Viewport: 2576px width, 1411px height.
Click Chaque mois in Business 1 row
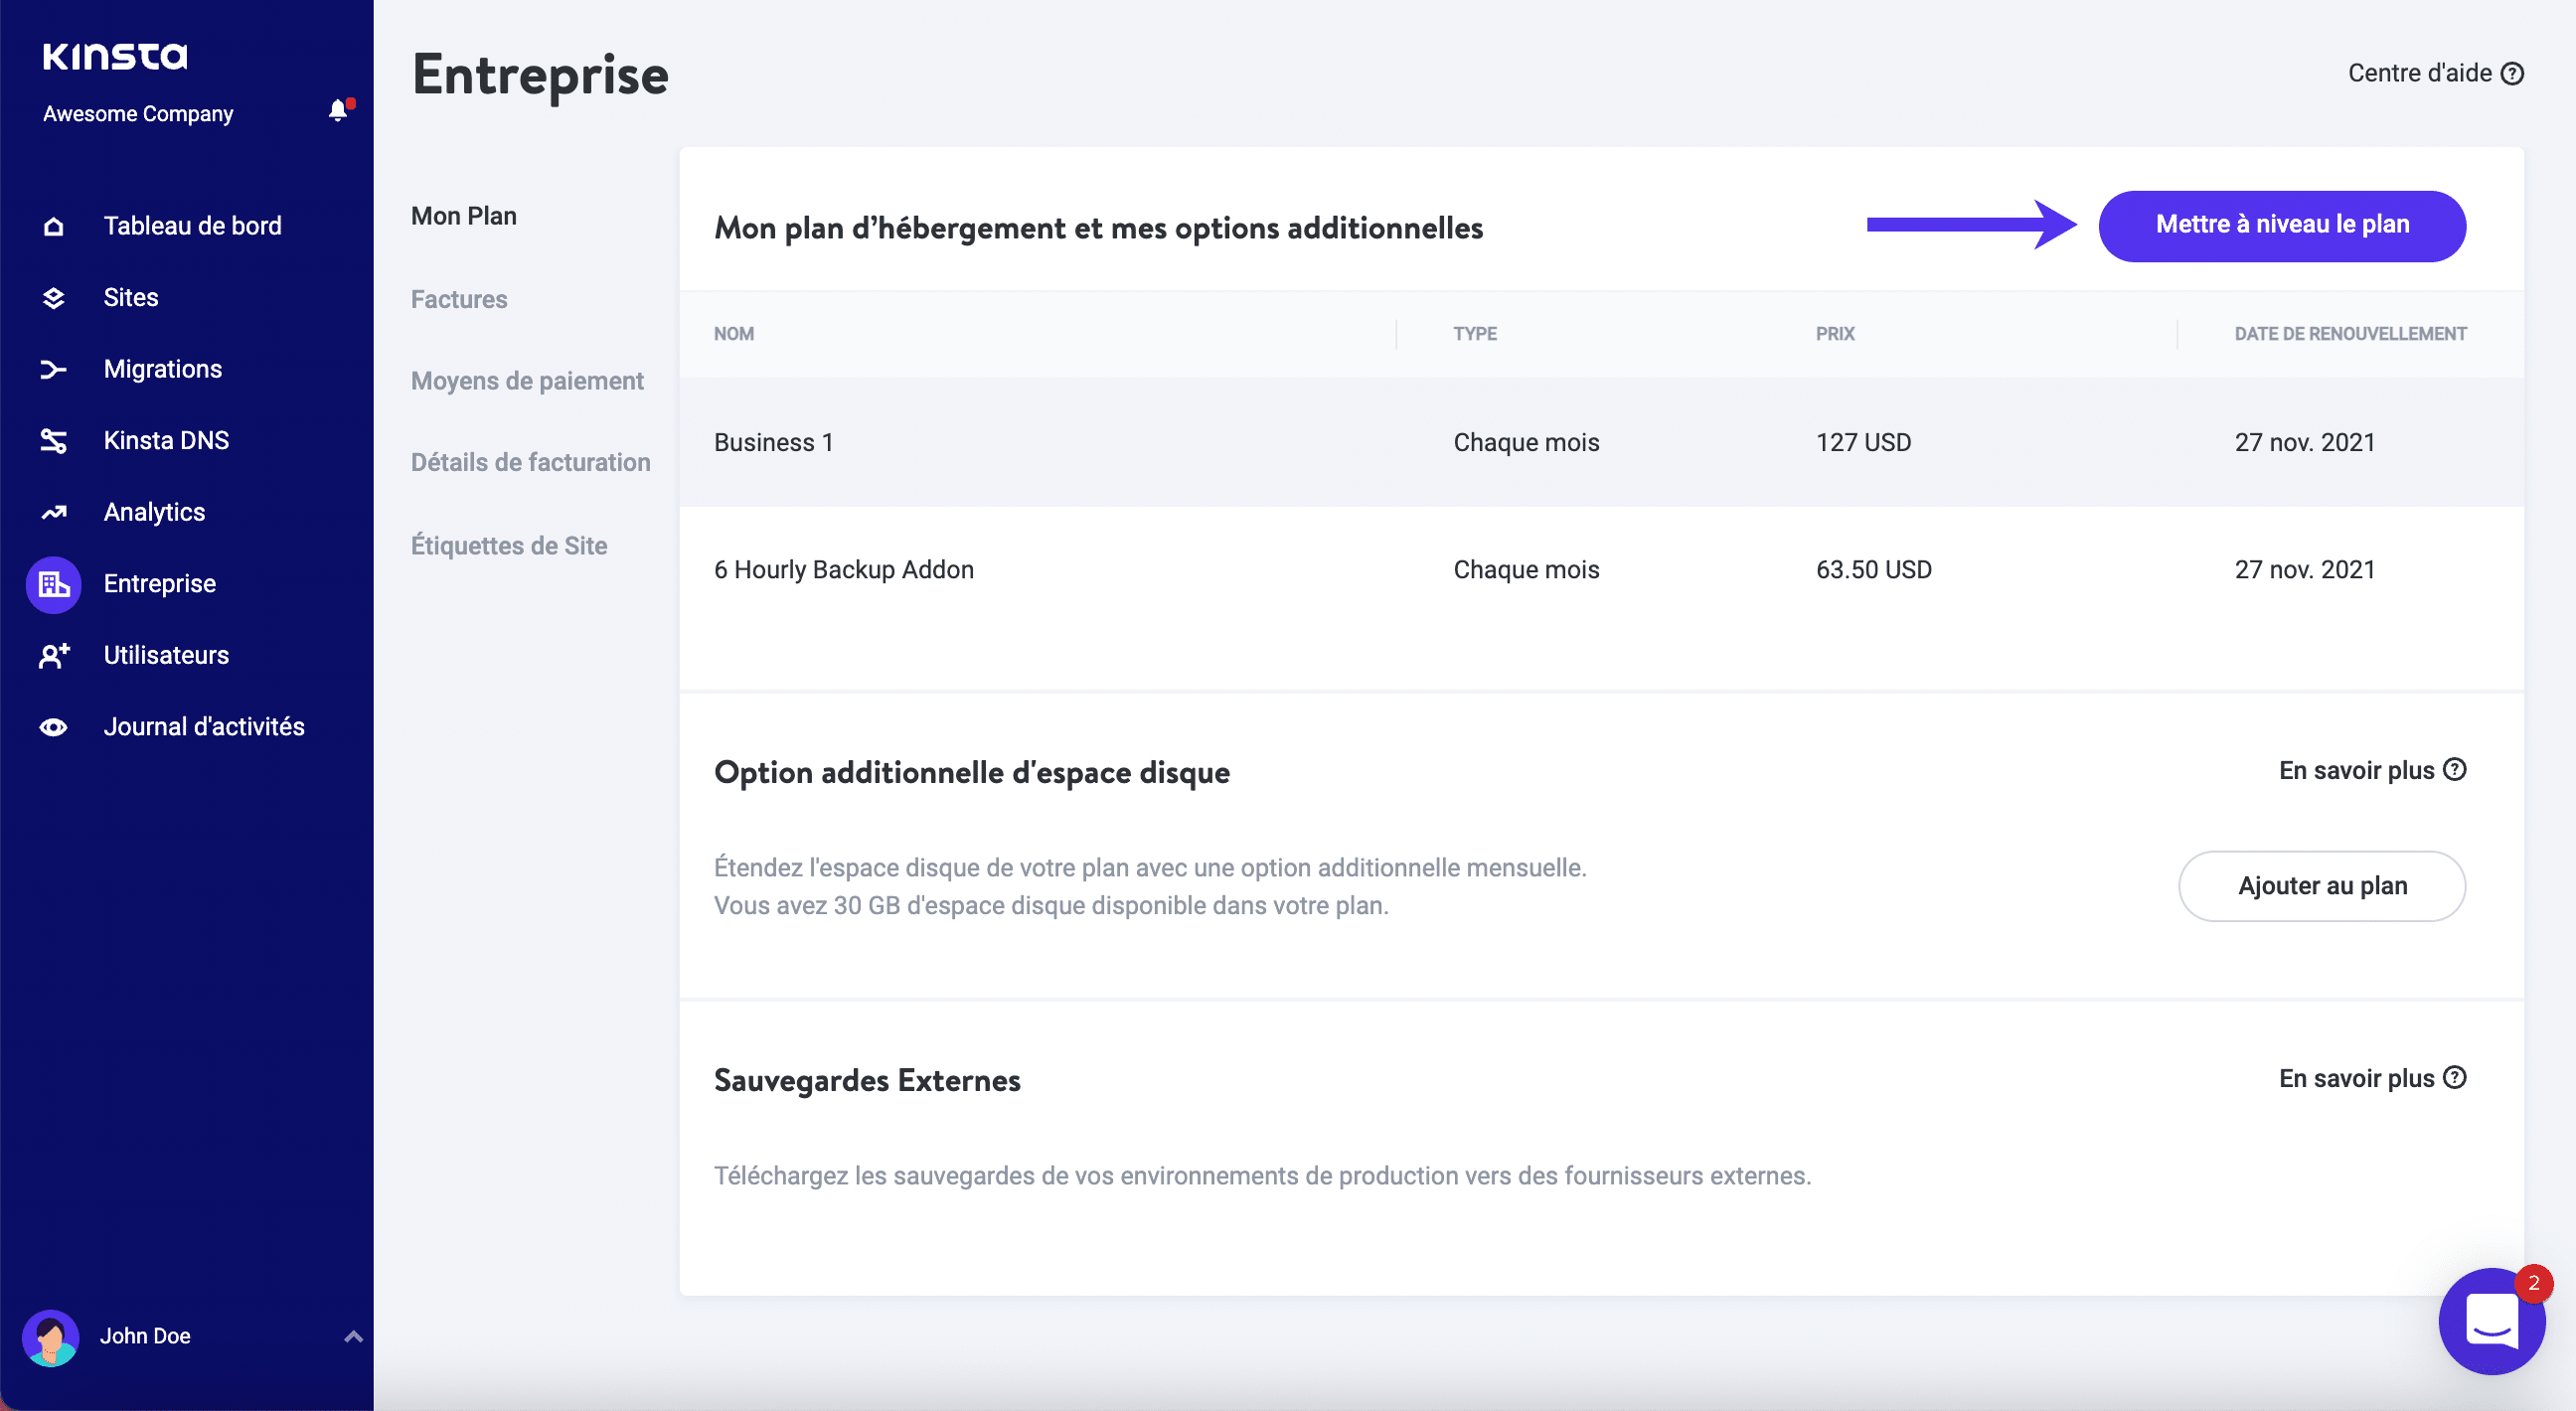(x=1526, y=443)
